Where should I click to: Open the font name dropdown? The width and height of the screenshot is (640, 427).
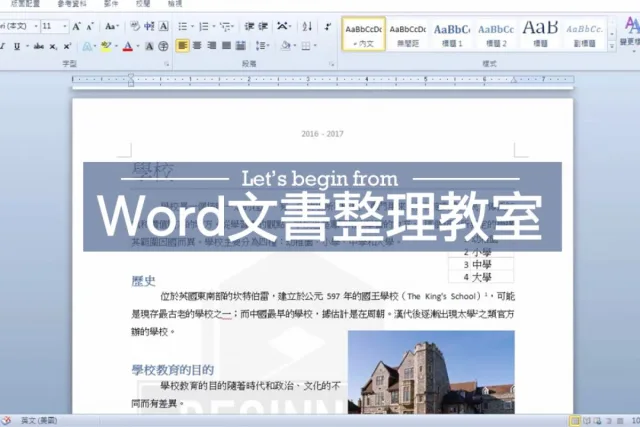36,27
